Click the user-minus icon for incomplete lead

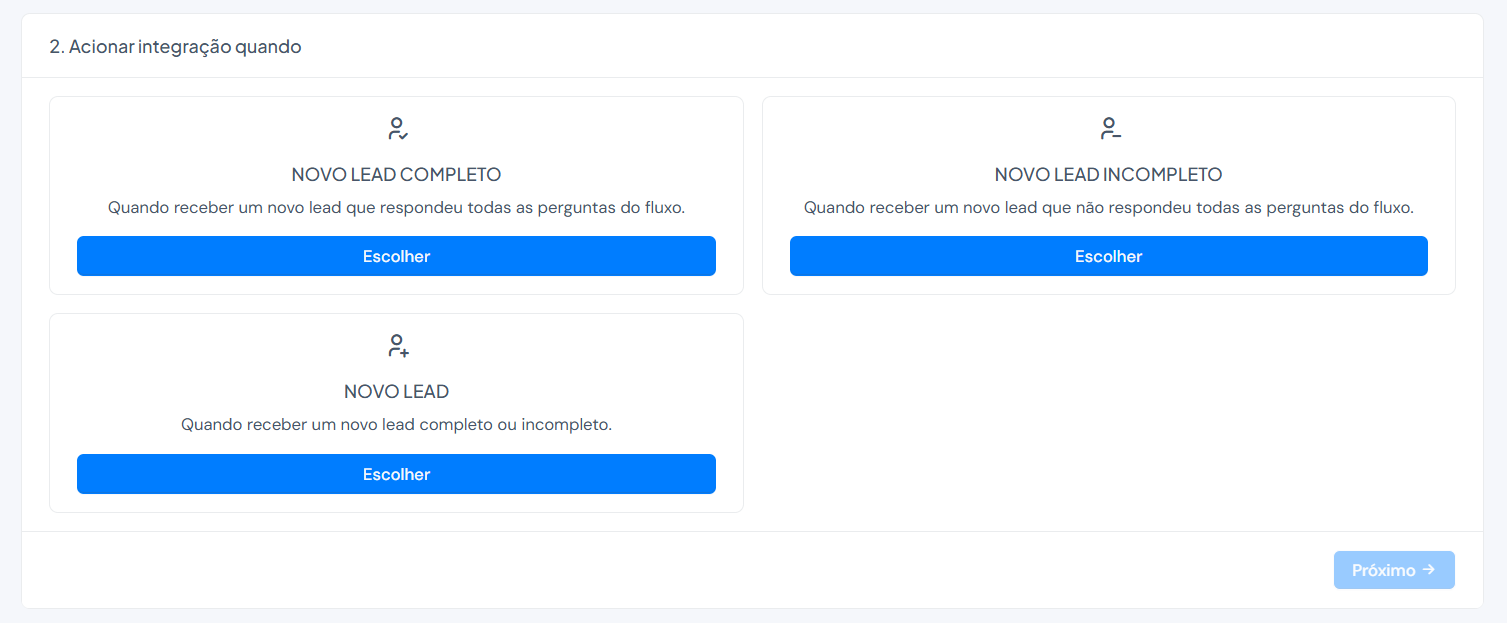point(1109,128)
